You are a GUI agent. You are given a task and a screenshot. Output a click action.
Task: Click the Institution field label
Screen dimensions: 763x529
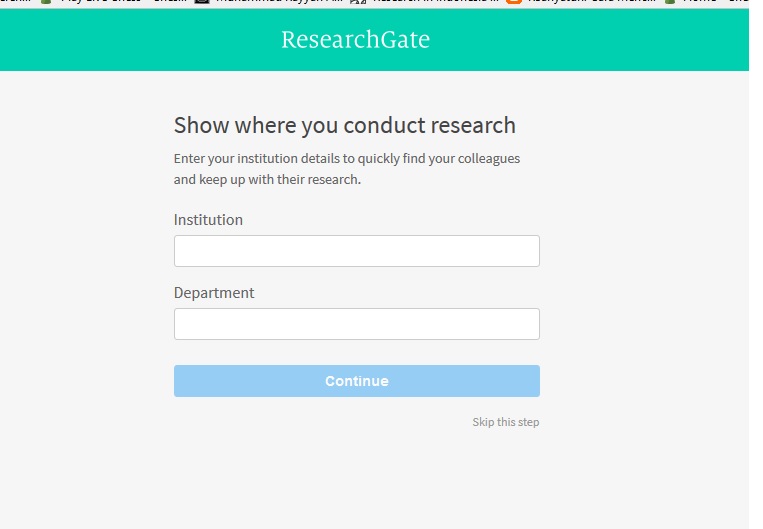point(208,220)
